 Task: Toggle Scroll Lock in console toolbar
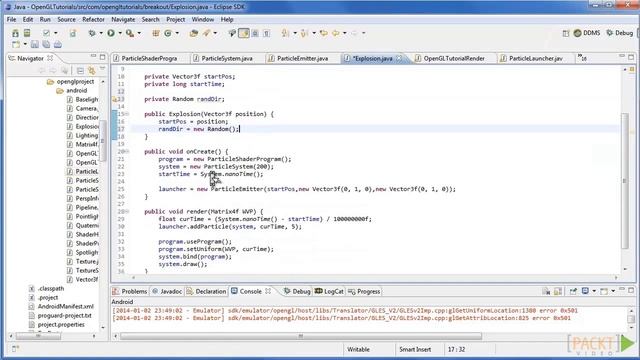[x=558, y=291]
